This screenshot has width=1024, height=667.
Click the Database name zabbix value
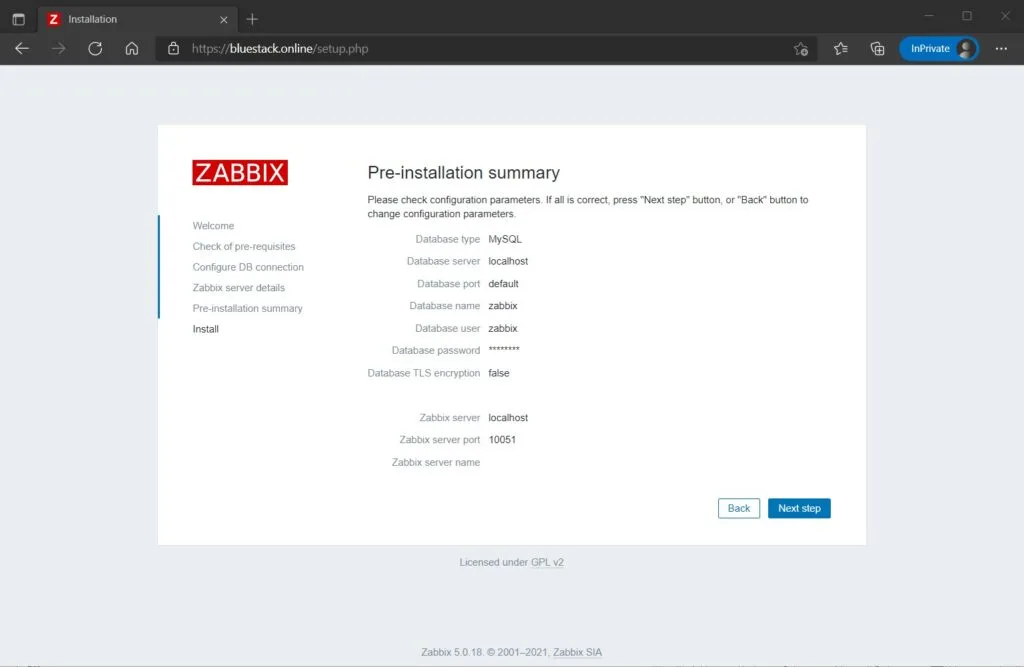tap(502, 306)
